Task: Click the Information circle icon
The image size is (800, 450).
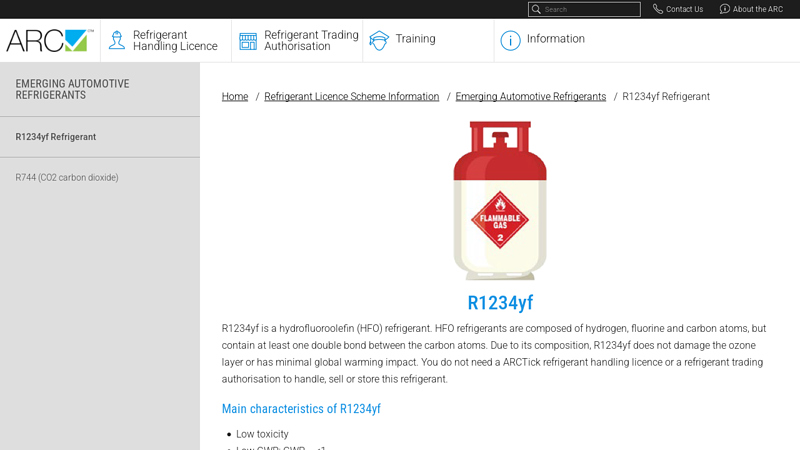Action: pos(510,40)
